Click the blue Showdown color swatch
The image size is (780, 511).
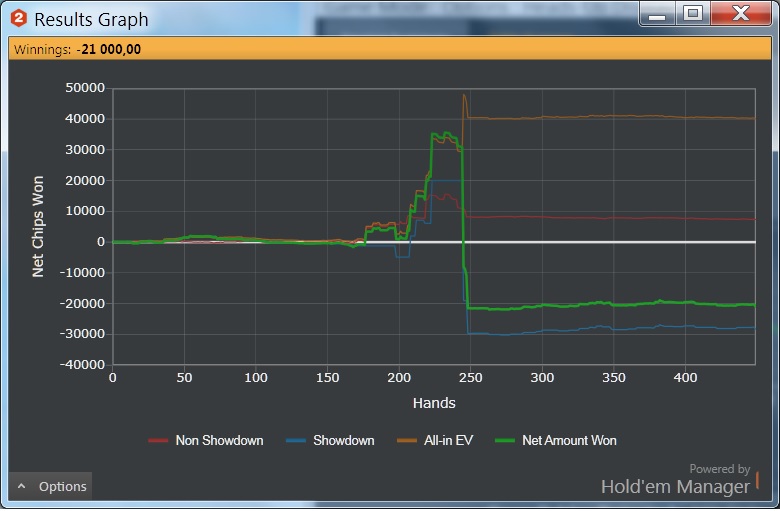(x=295, y=440)
